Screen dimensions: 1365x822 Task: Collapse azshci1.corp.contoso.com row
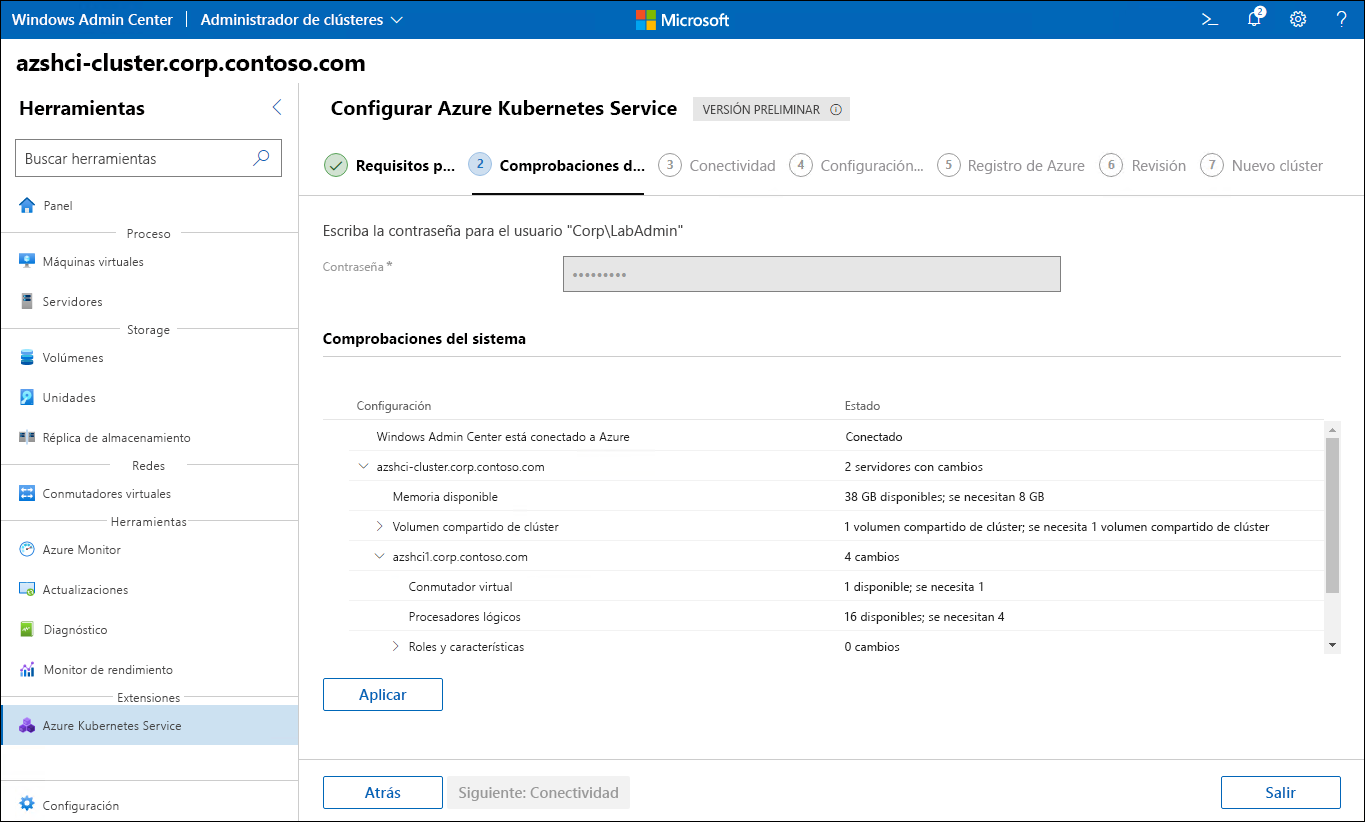(380, 556)
